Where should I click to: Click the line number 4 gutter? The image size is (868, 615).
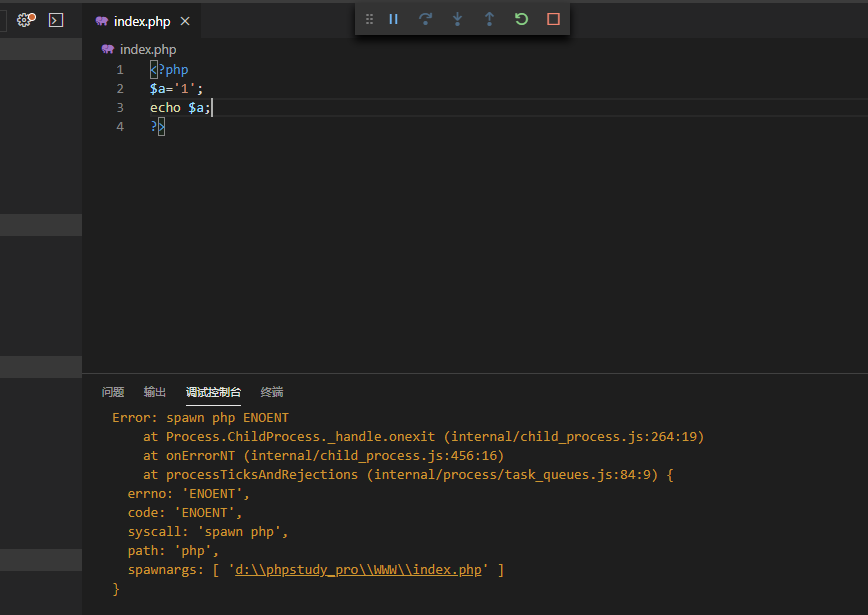[120, 127]
